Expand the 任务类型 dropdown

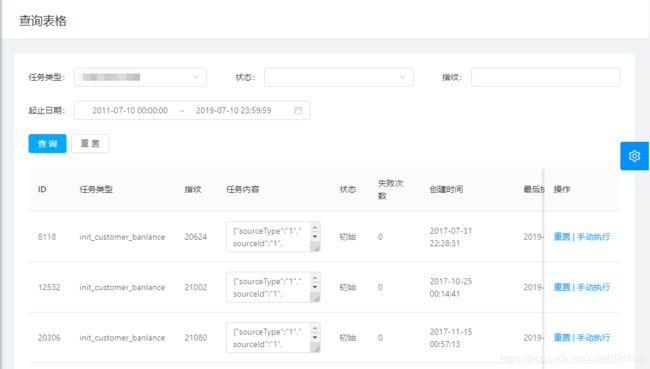point(140,77)
